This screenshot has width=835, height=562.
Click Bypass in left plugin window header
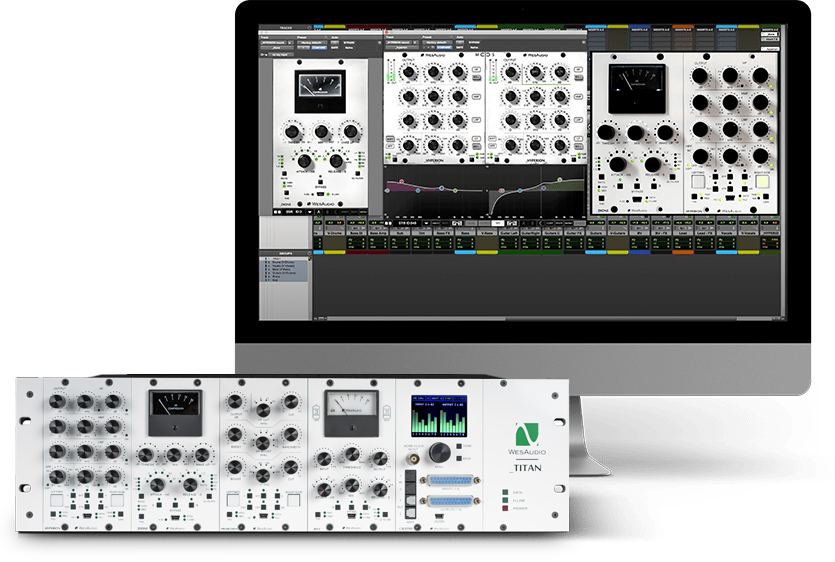coord(349,43)
